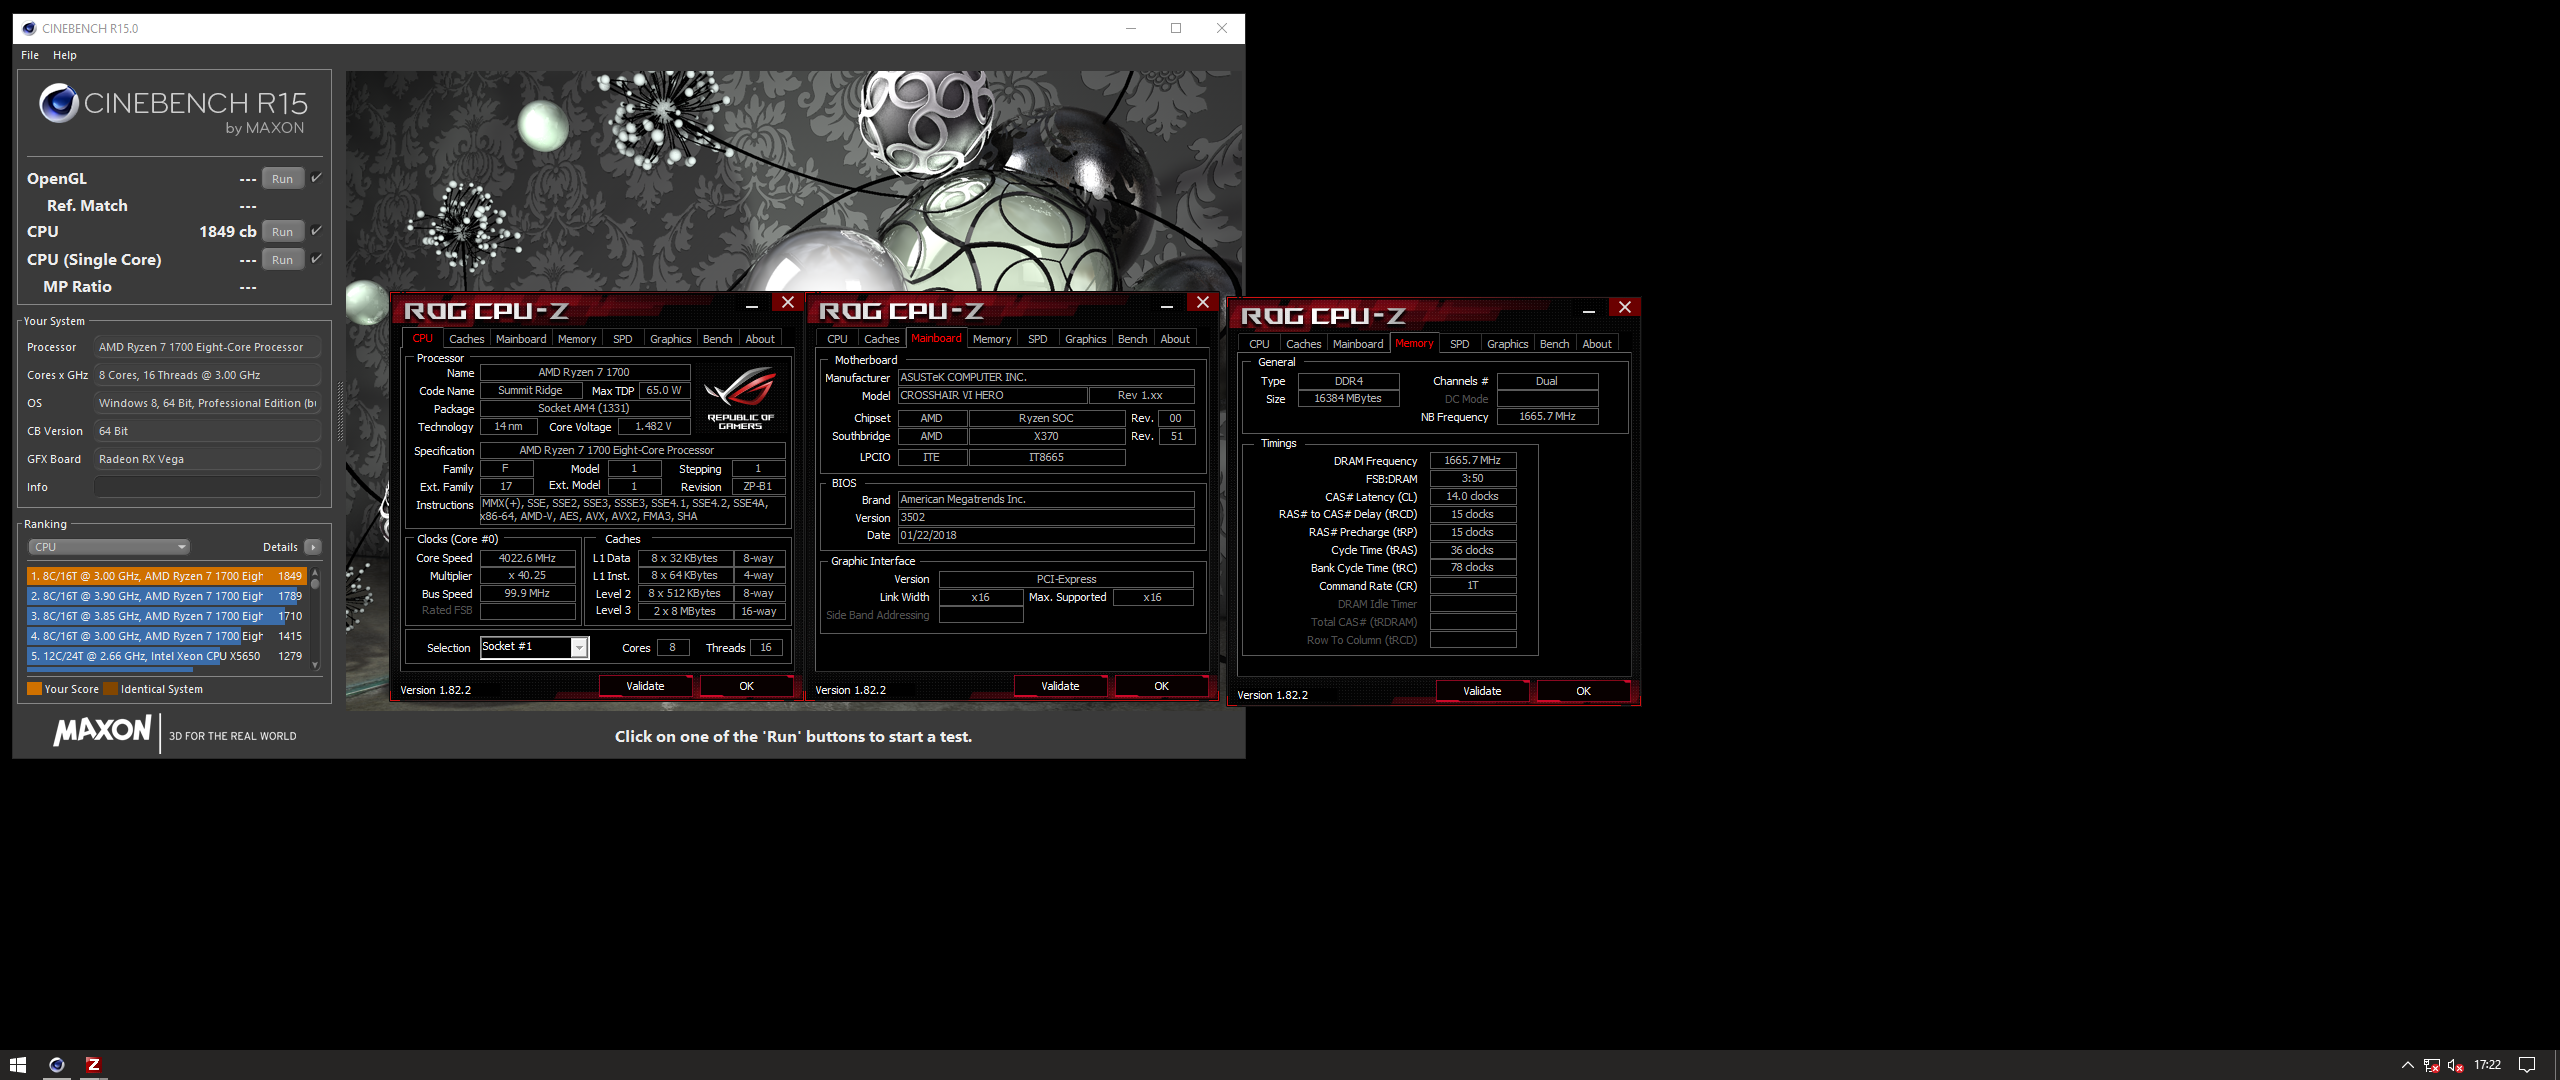
Task: Click the ranking list scrollbar
Action: click(315, 619)
